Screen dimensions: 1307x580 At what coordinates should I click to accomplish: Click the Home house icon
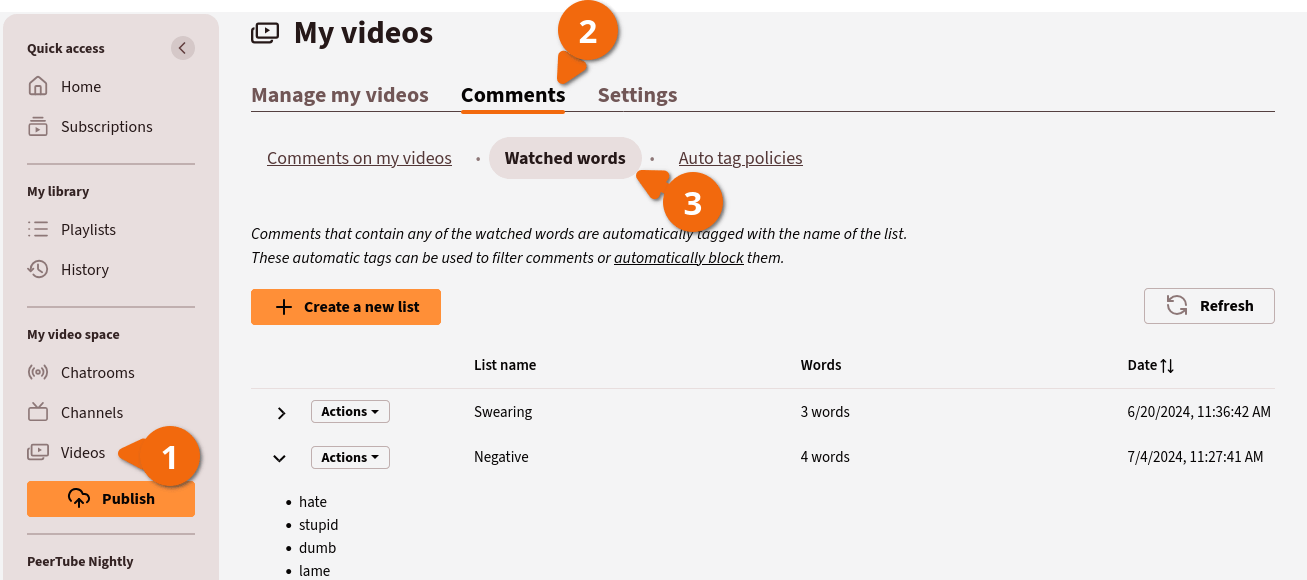(x=38, y=86)
